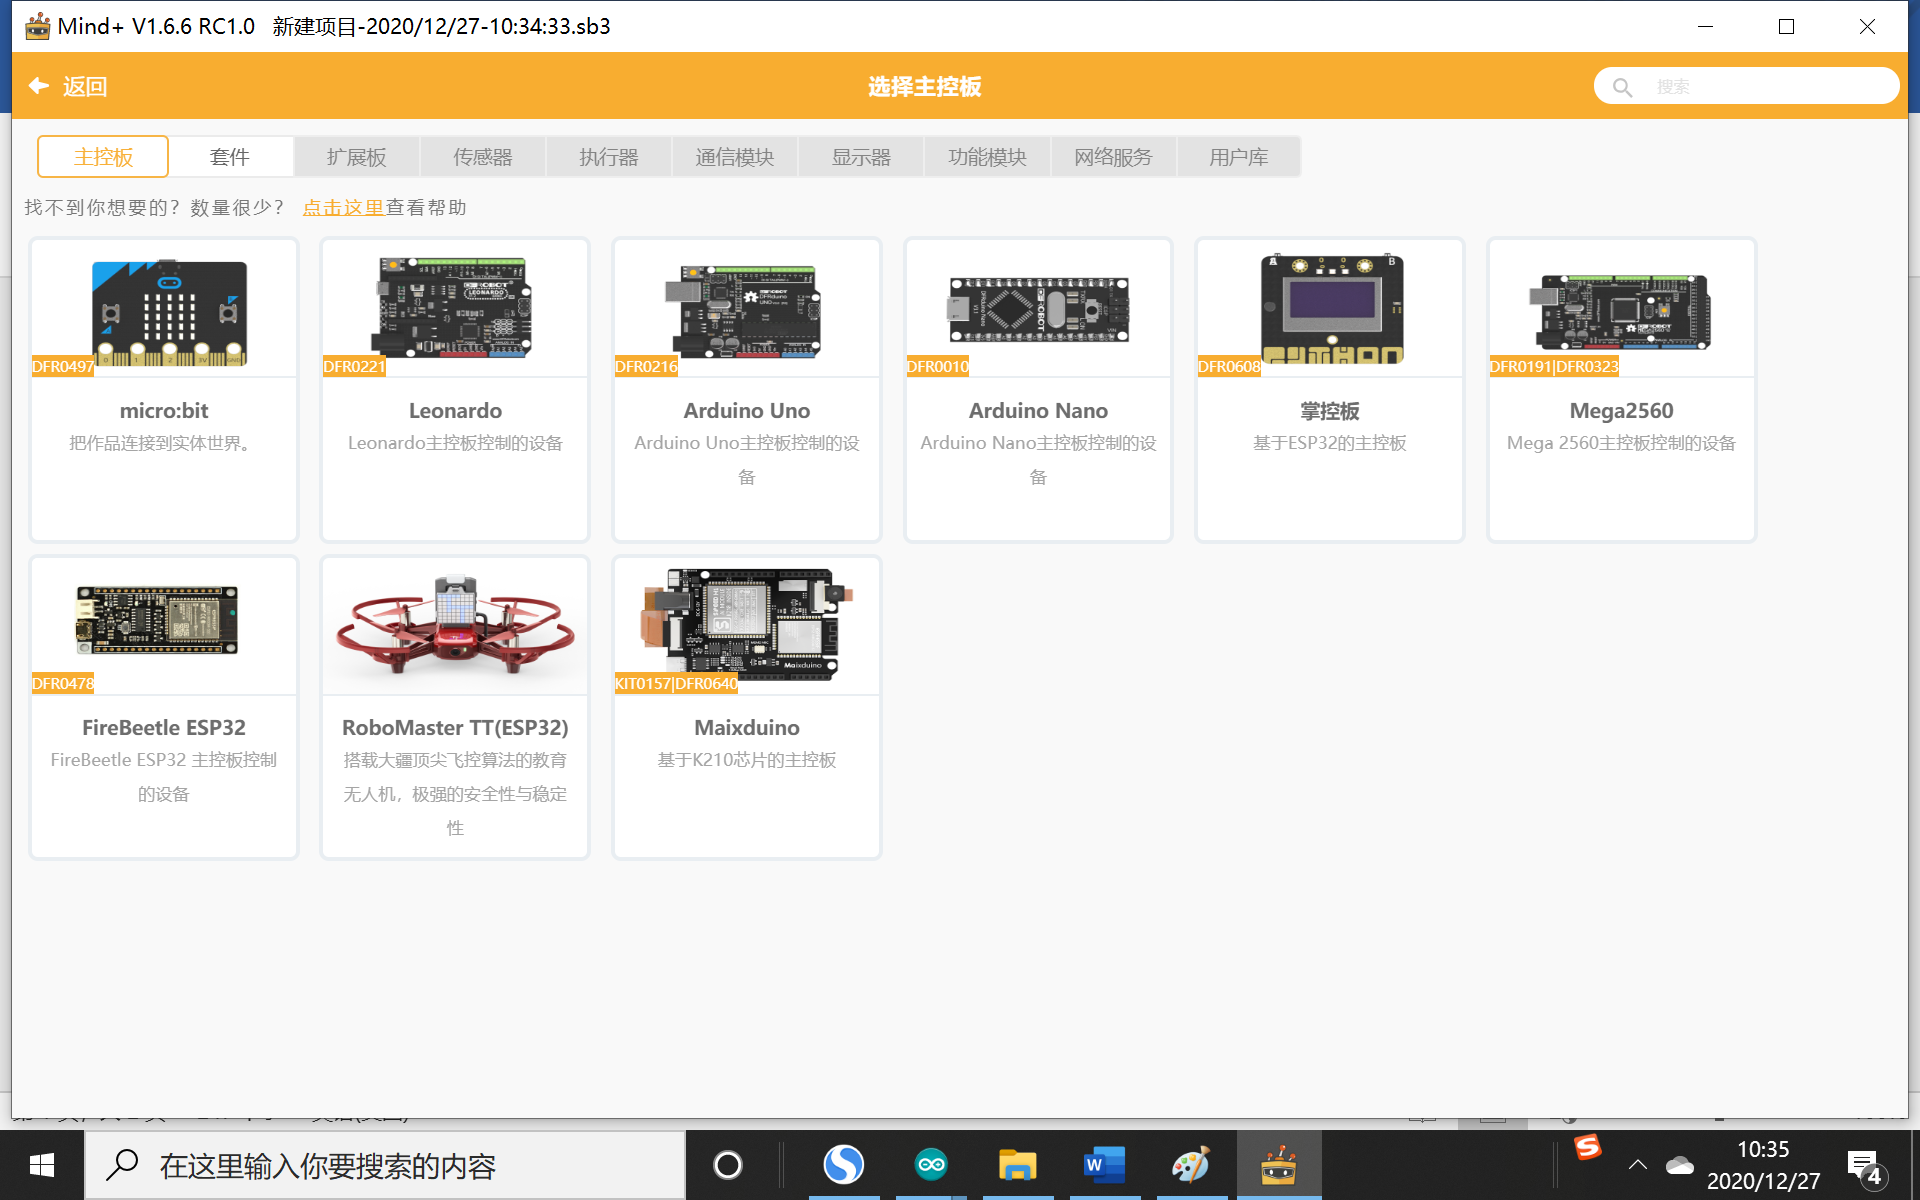Select the Maixduino board image

click(x=746, y=624)
